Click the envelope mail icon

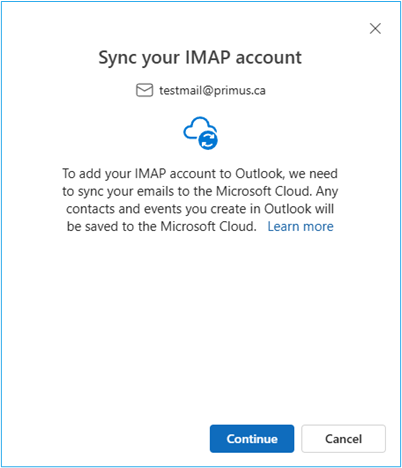[144, 90]
